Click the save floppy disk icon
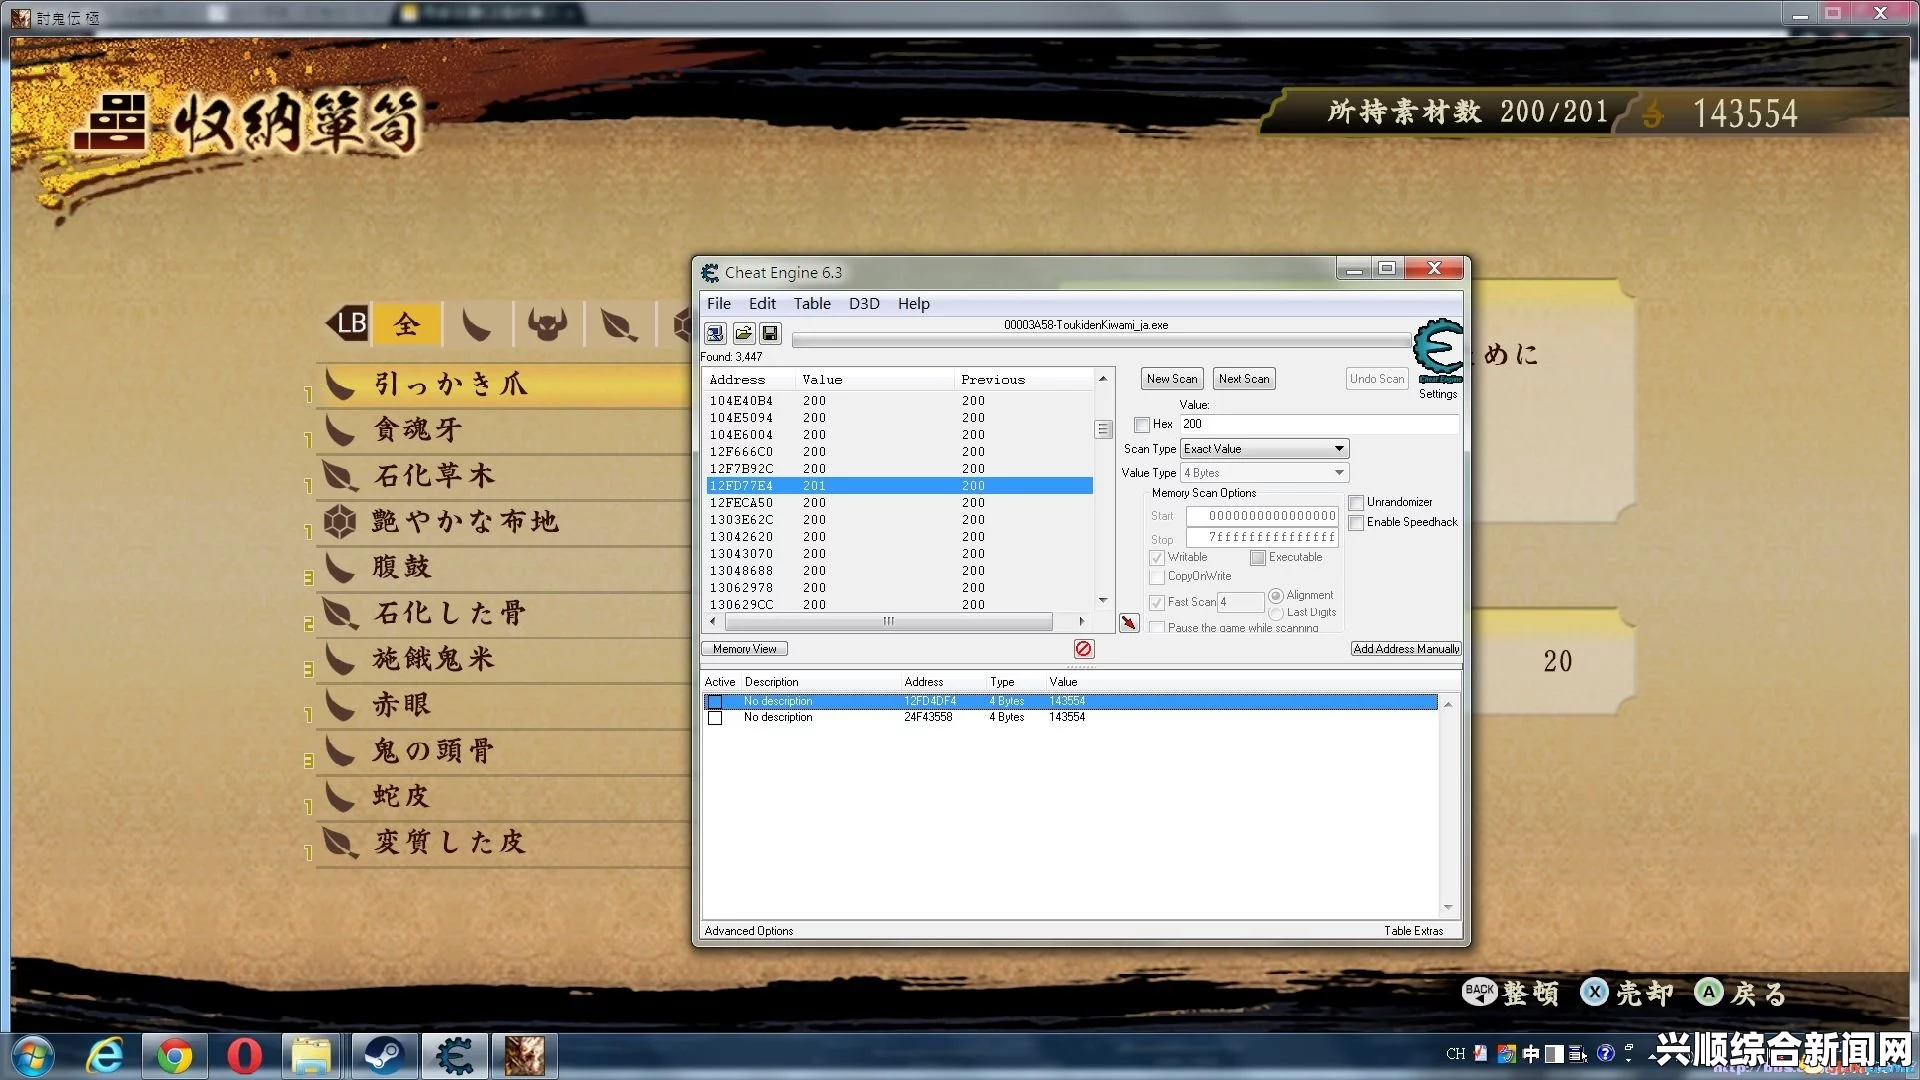The image size is (1920, 1080). [x=770, y=333]
